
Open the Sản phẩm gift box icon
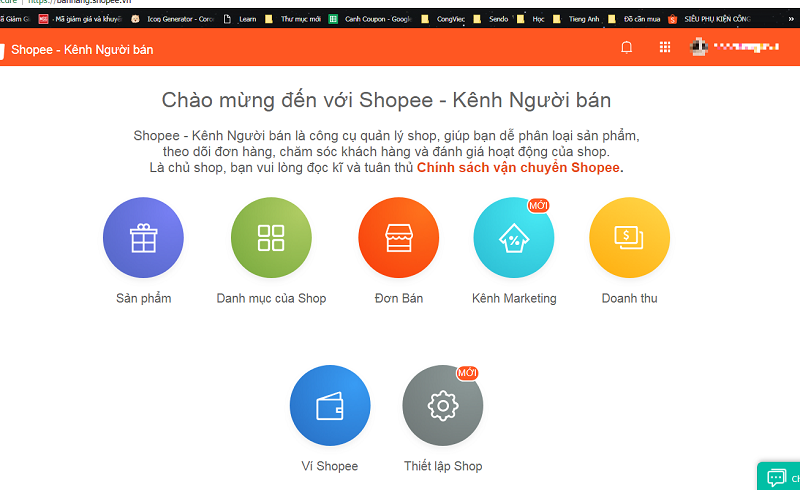point(143,238)
